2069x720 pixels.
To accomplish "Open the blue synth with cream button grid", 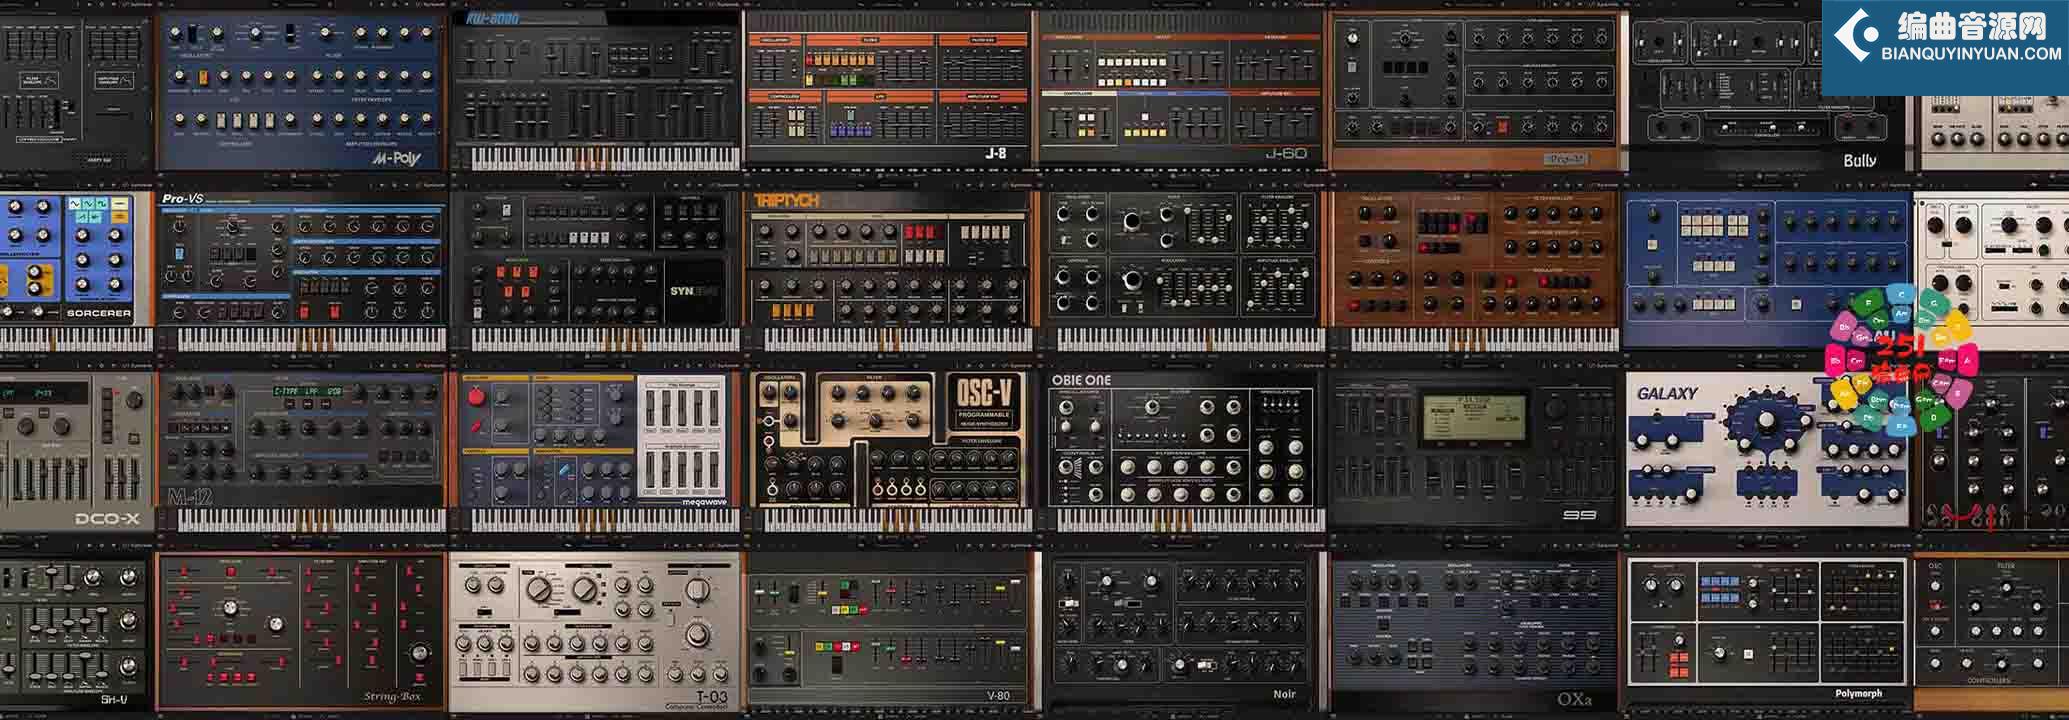I will 1768,270.
